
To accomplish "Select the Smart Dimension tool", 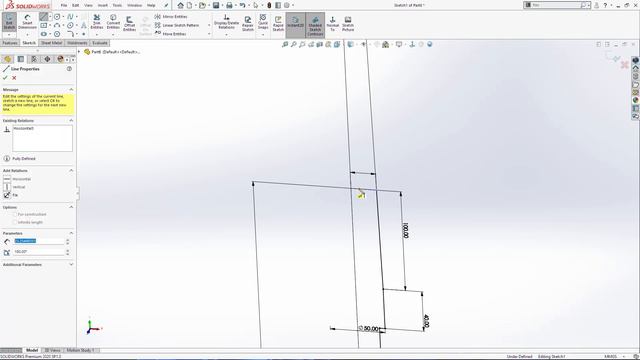I will [27, 22].
